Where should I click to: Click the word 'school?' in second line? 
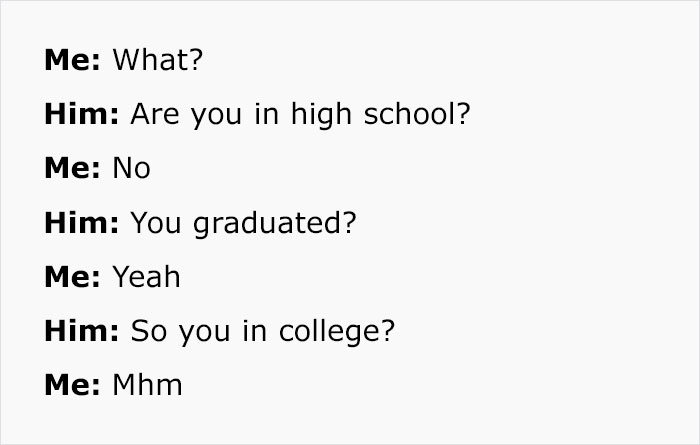(417, 114)
